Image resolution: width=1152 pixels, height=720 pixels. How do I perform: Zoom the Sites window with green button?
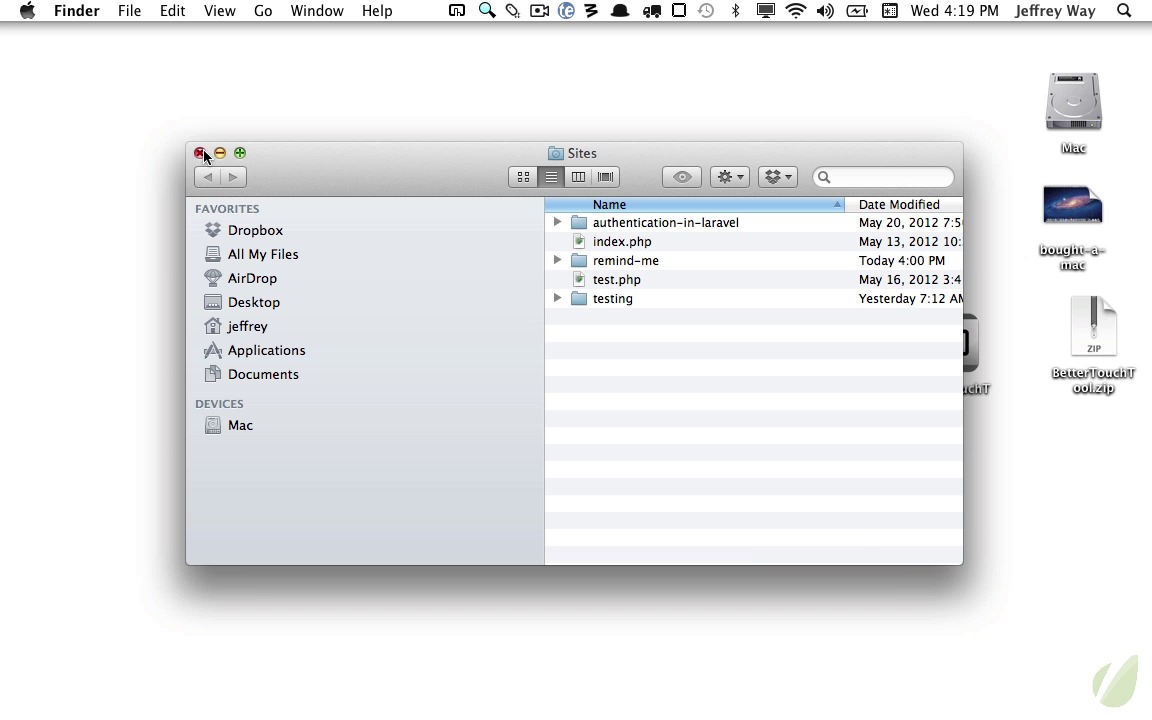click(x=240, y=153)
